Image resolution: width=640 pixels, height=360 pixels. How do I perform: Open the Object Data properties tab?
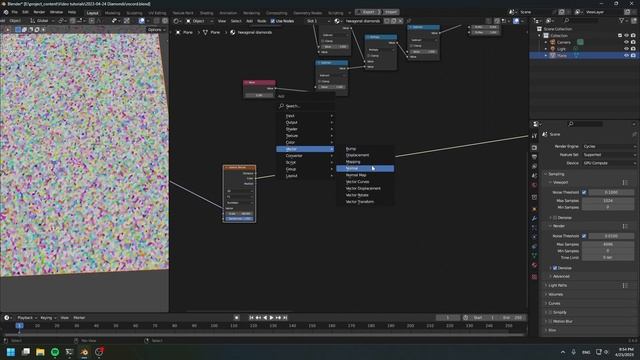[x=534, y=256]
